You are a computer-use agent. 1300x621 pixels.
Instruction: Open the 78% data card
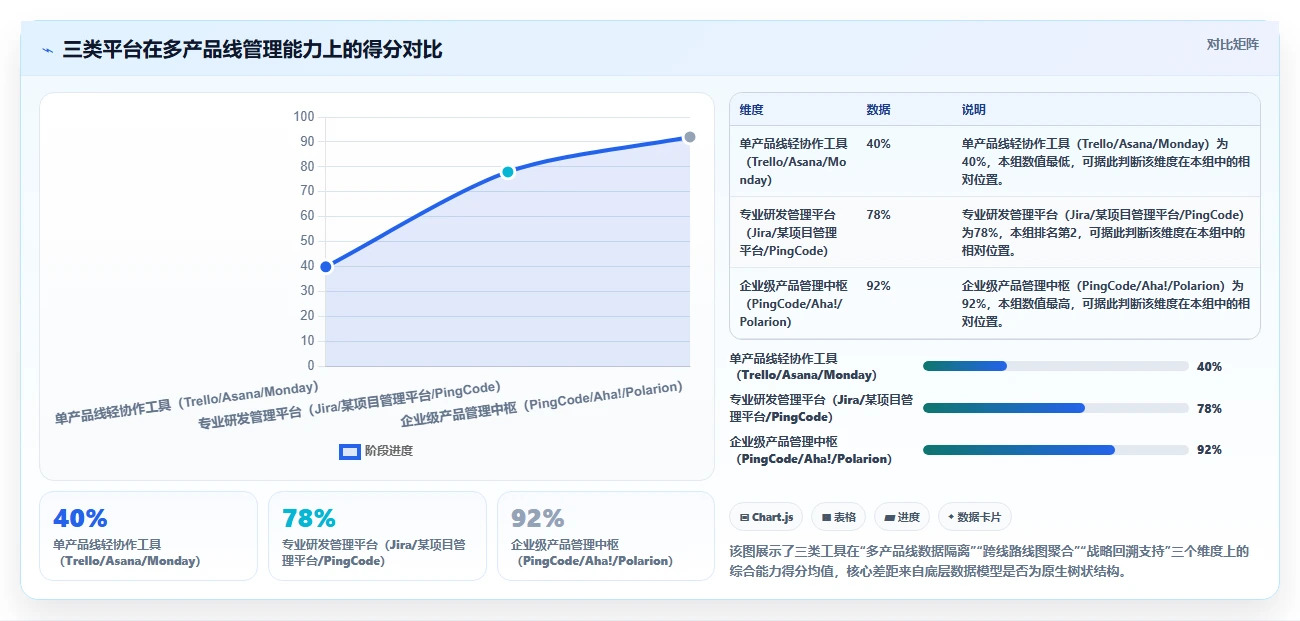click(377, 536)
